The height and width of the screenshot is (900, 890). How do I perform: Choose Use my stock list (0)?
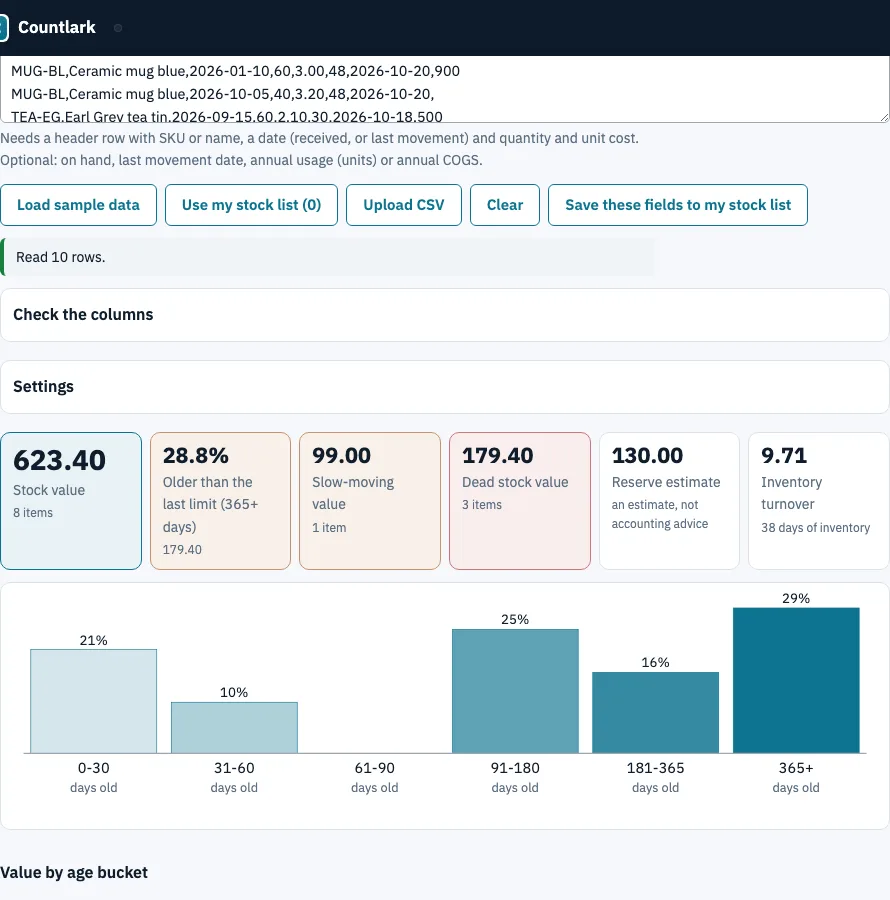[x=251, y=205]
